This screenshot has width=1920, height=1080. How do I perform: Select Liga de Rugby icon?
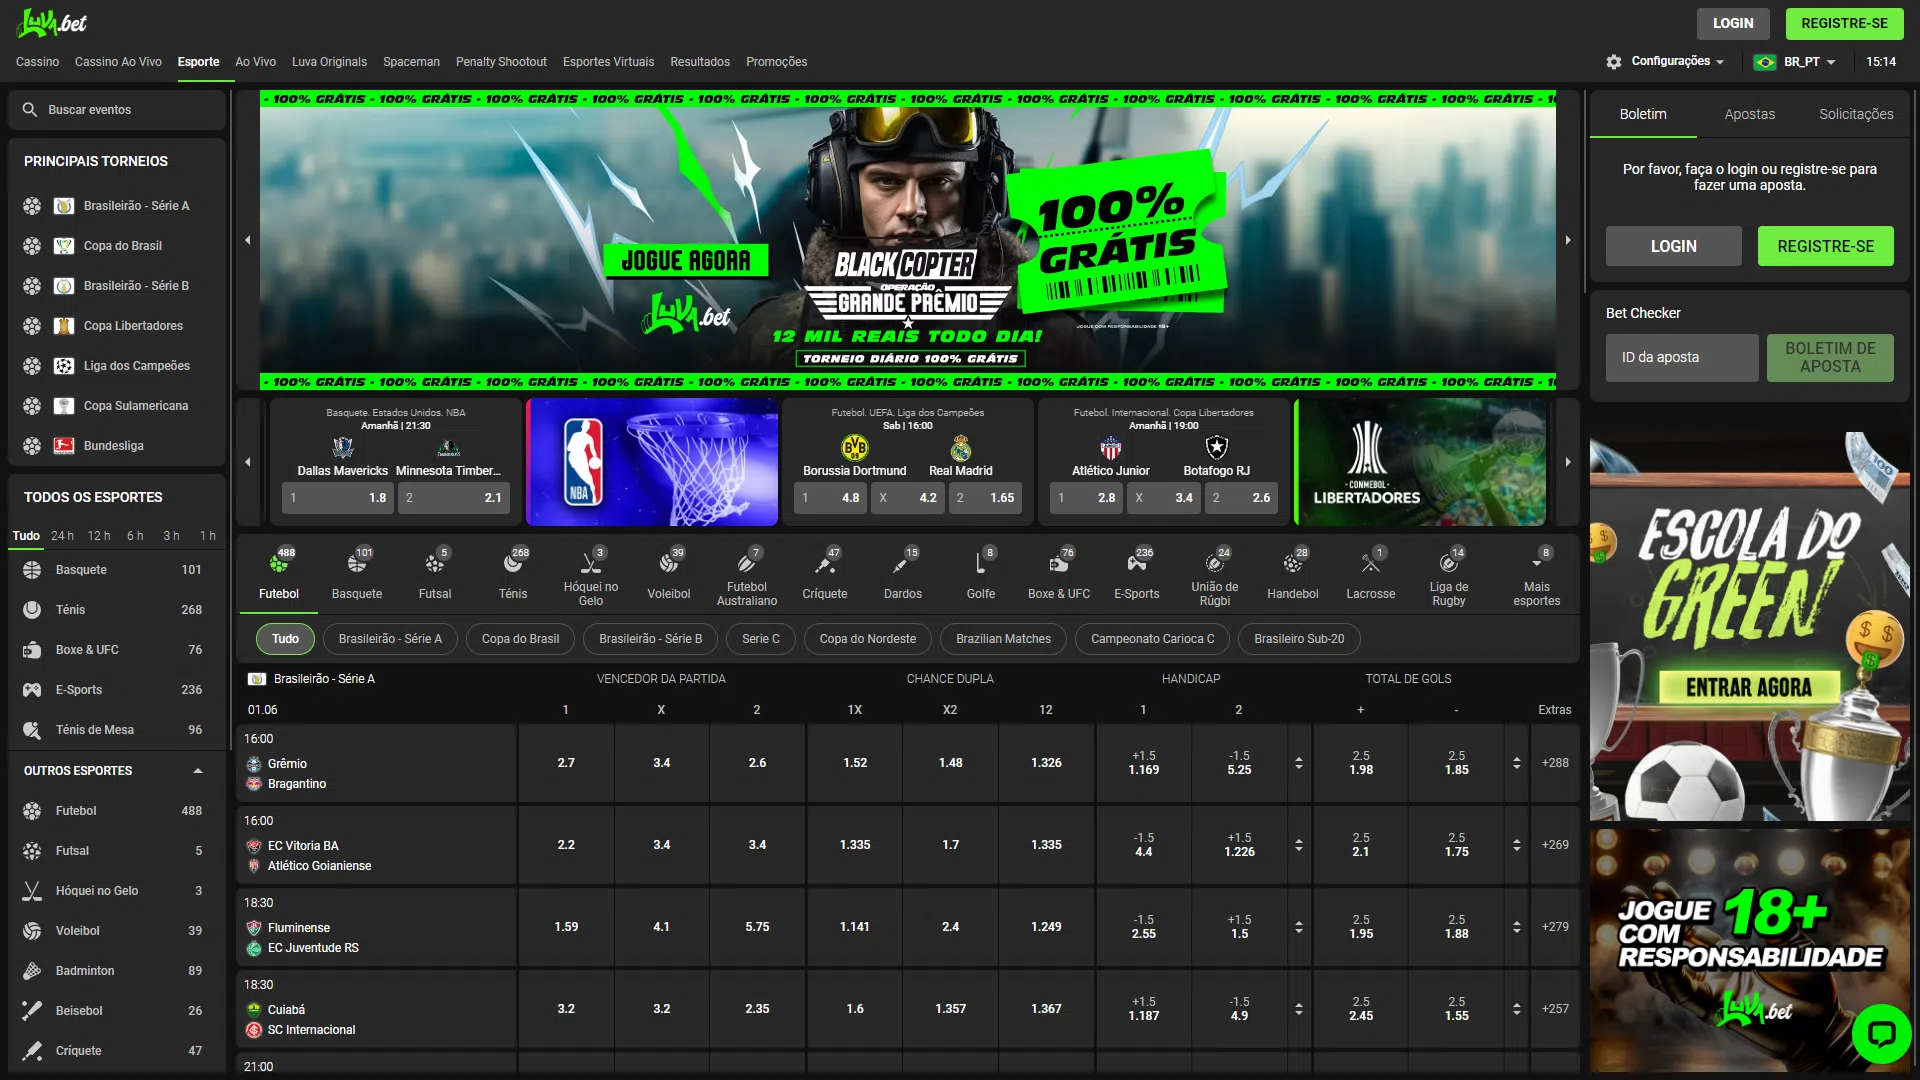point(1449,564)
